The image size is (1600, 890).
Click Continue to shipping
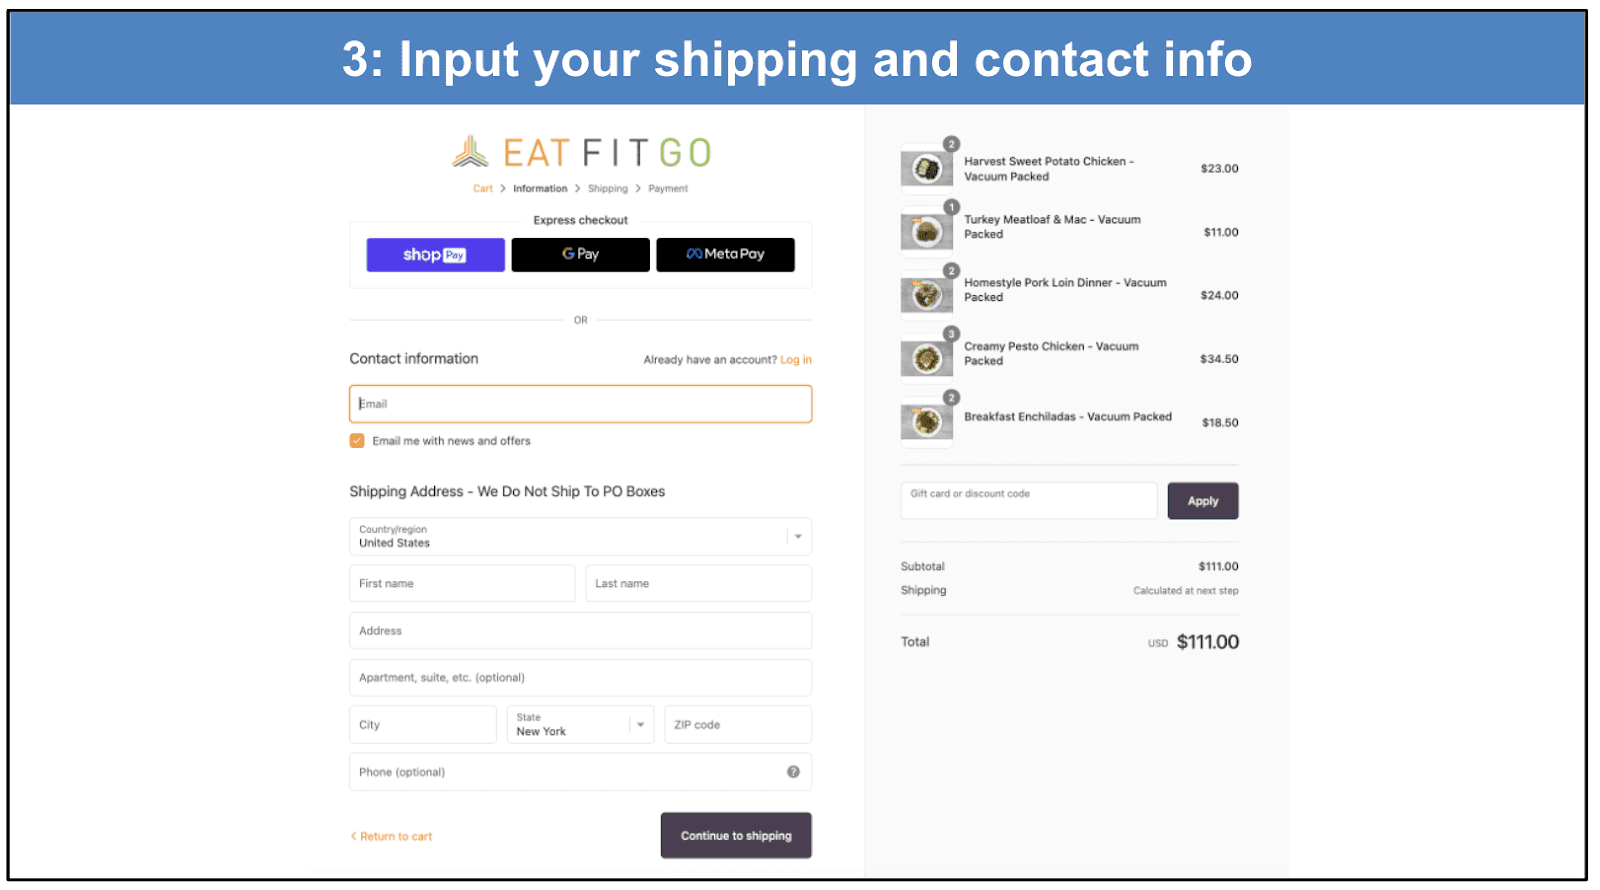(735, 835)
